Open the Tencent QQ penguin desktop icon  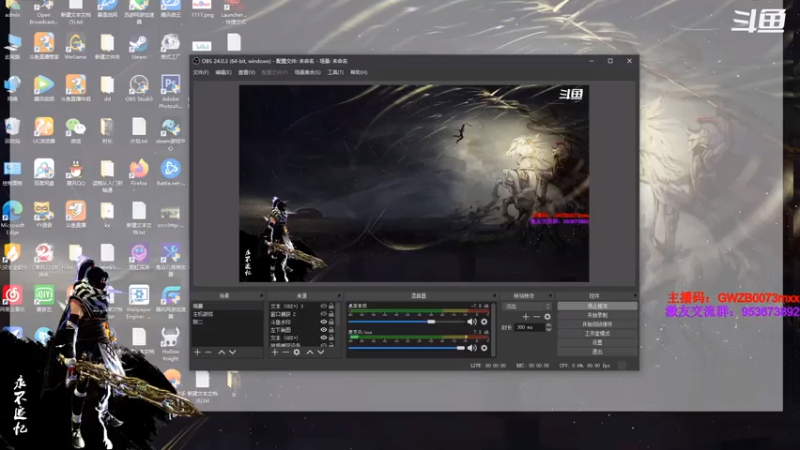tap(76, 172)
